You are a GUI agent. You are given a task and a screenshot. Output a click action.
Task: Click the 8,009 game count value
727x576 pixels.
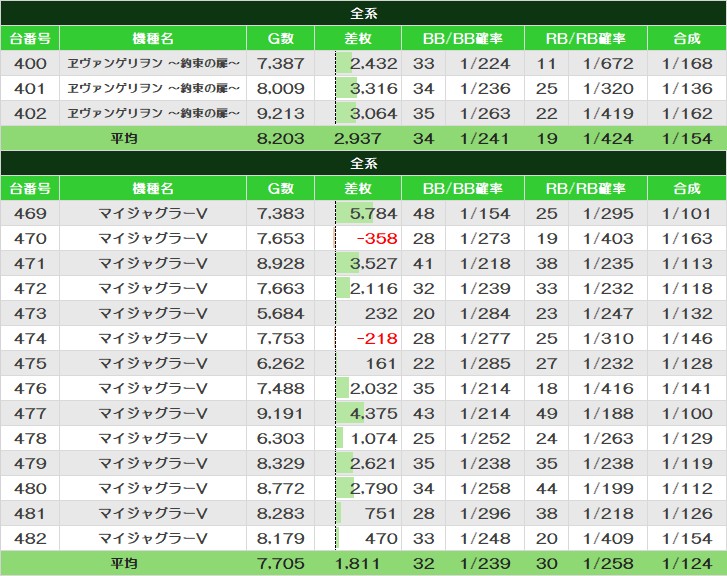tap(281, 89)
